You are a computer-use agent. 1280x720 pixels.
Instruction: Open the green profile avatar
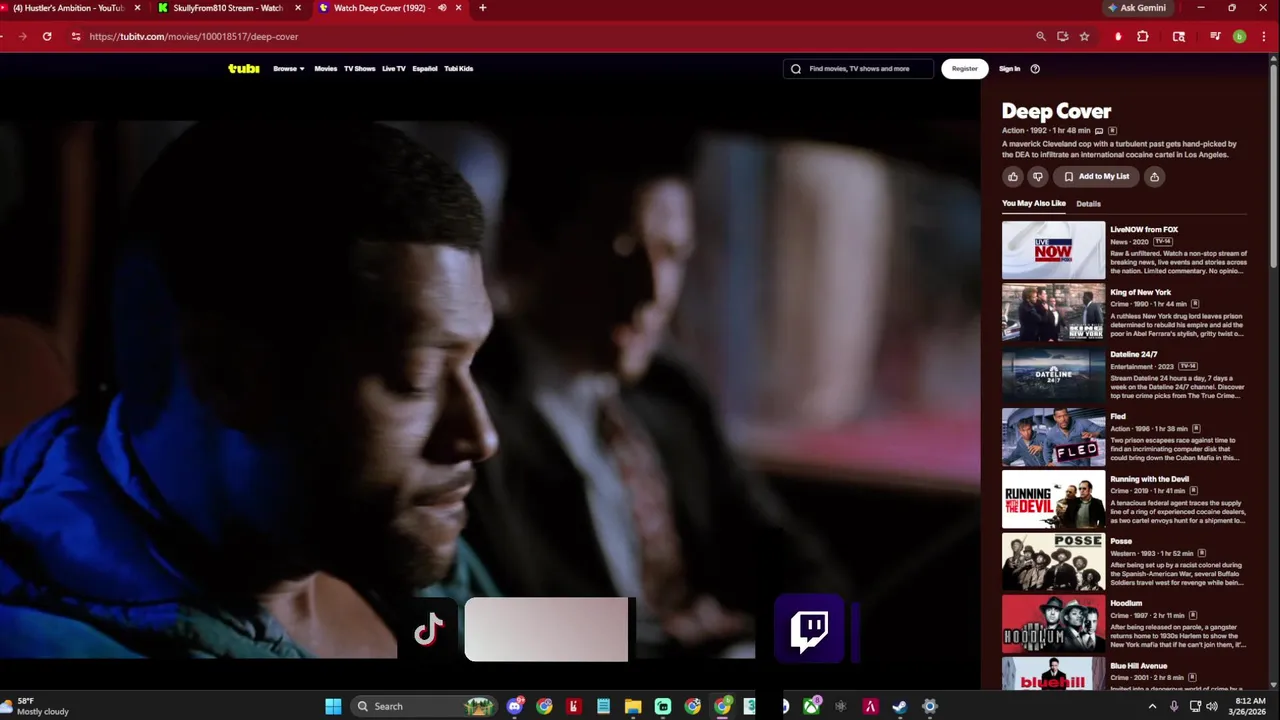(1240, 36)
